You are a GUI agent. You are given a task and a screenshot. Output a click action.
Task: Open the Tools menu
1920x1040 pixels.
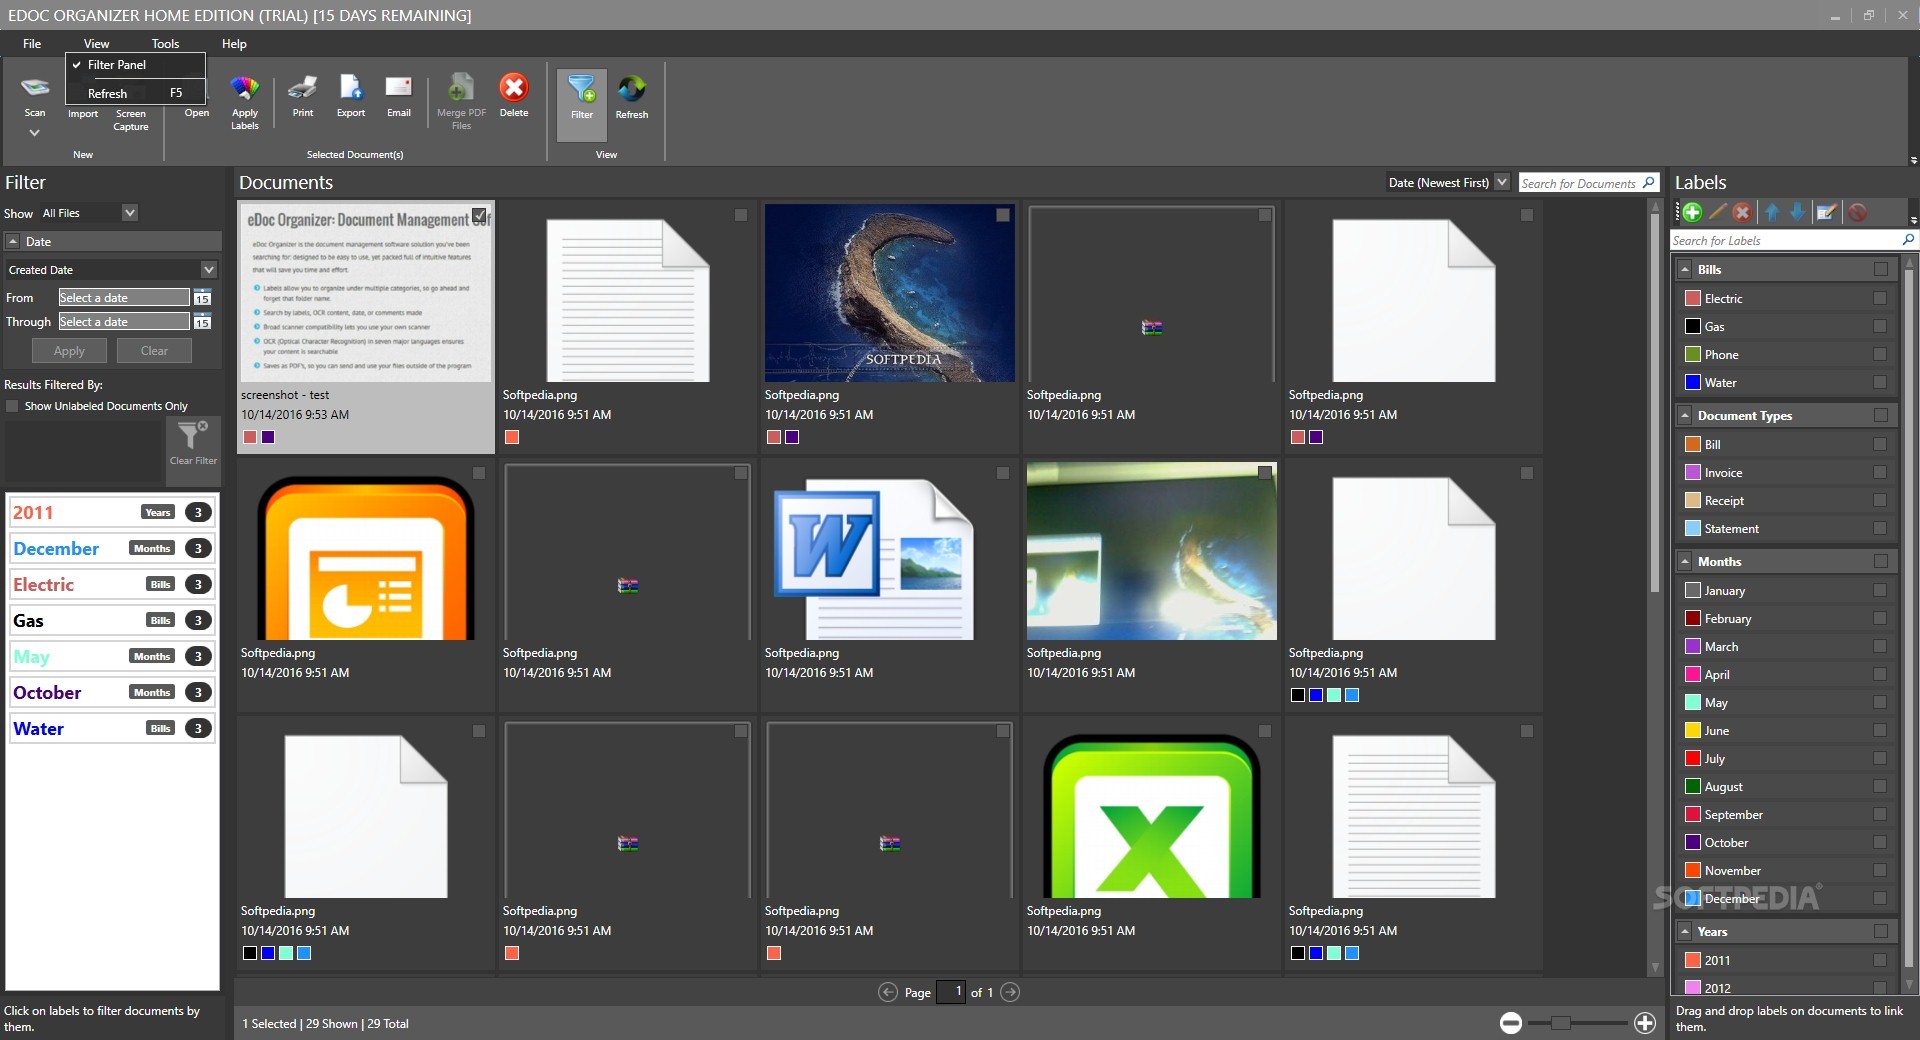tap(165, 43)
